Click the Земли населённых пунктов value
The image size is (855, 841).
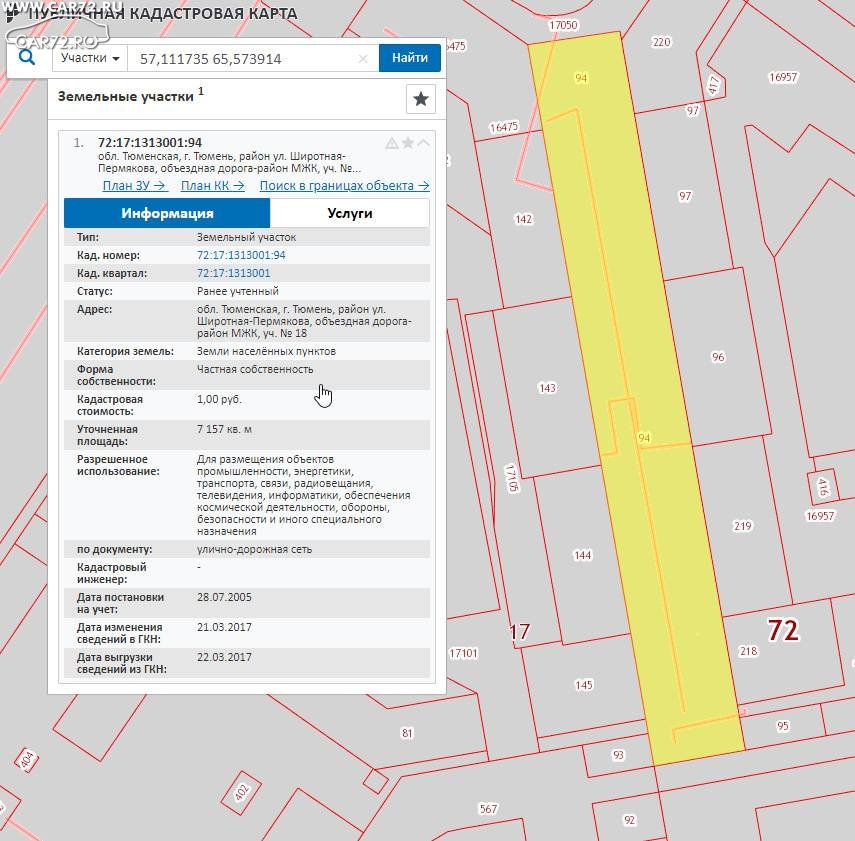[266, 351]
